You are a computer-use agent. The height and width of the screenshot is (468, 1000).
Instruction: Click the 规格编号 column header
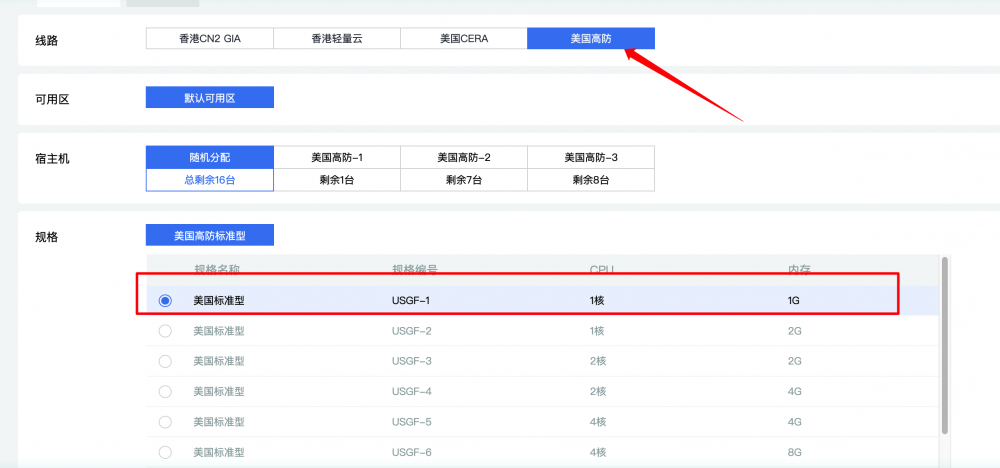point(415,269)
